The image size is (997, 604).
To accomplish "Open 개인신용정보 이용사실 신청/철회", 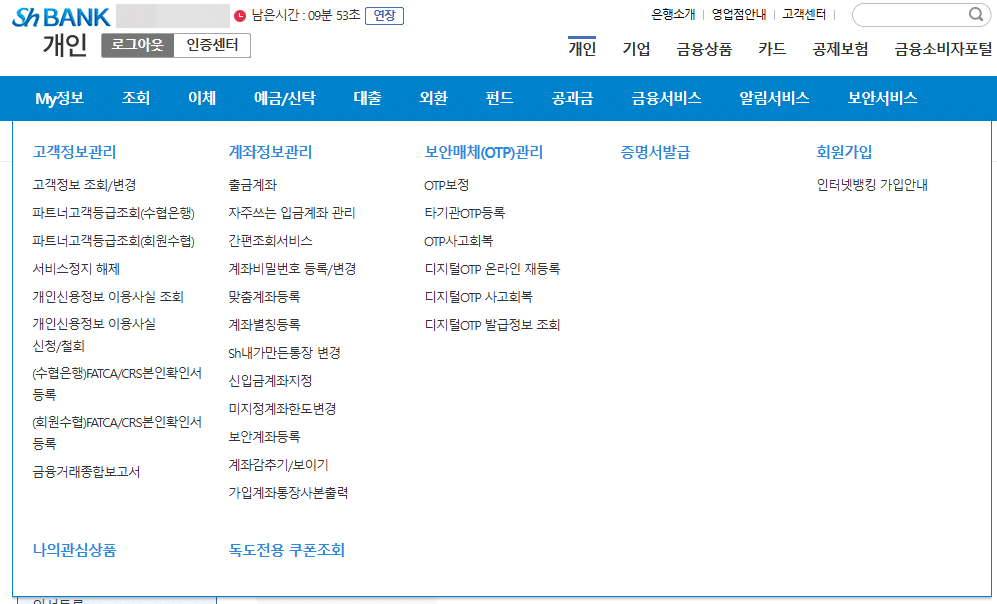I will pyautogui.click(x=94, y=335).
